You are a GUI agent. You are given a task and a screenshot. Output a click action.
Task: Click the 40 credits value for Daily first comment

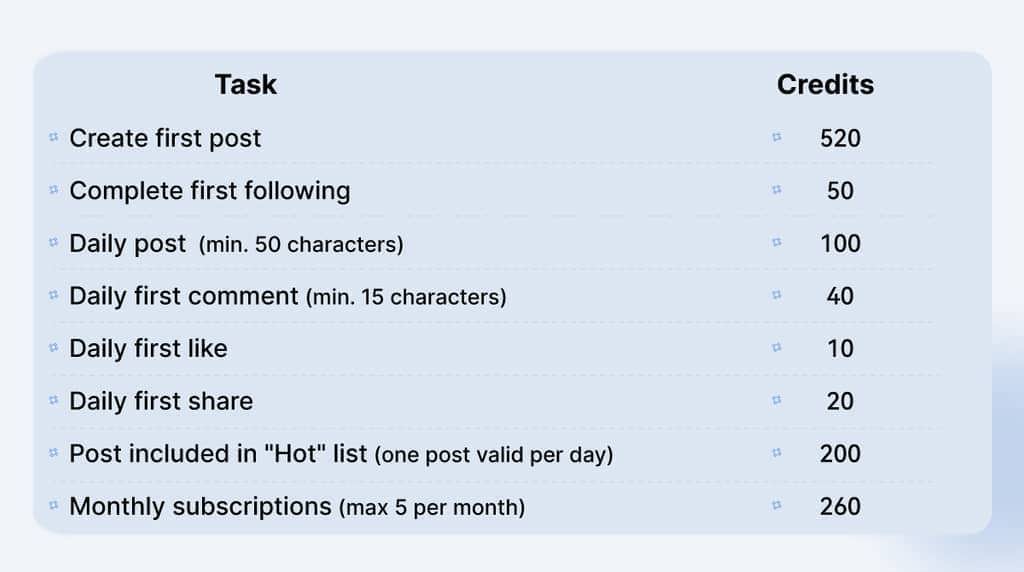click(x=840, y=296)
